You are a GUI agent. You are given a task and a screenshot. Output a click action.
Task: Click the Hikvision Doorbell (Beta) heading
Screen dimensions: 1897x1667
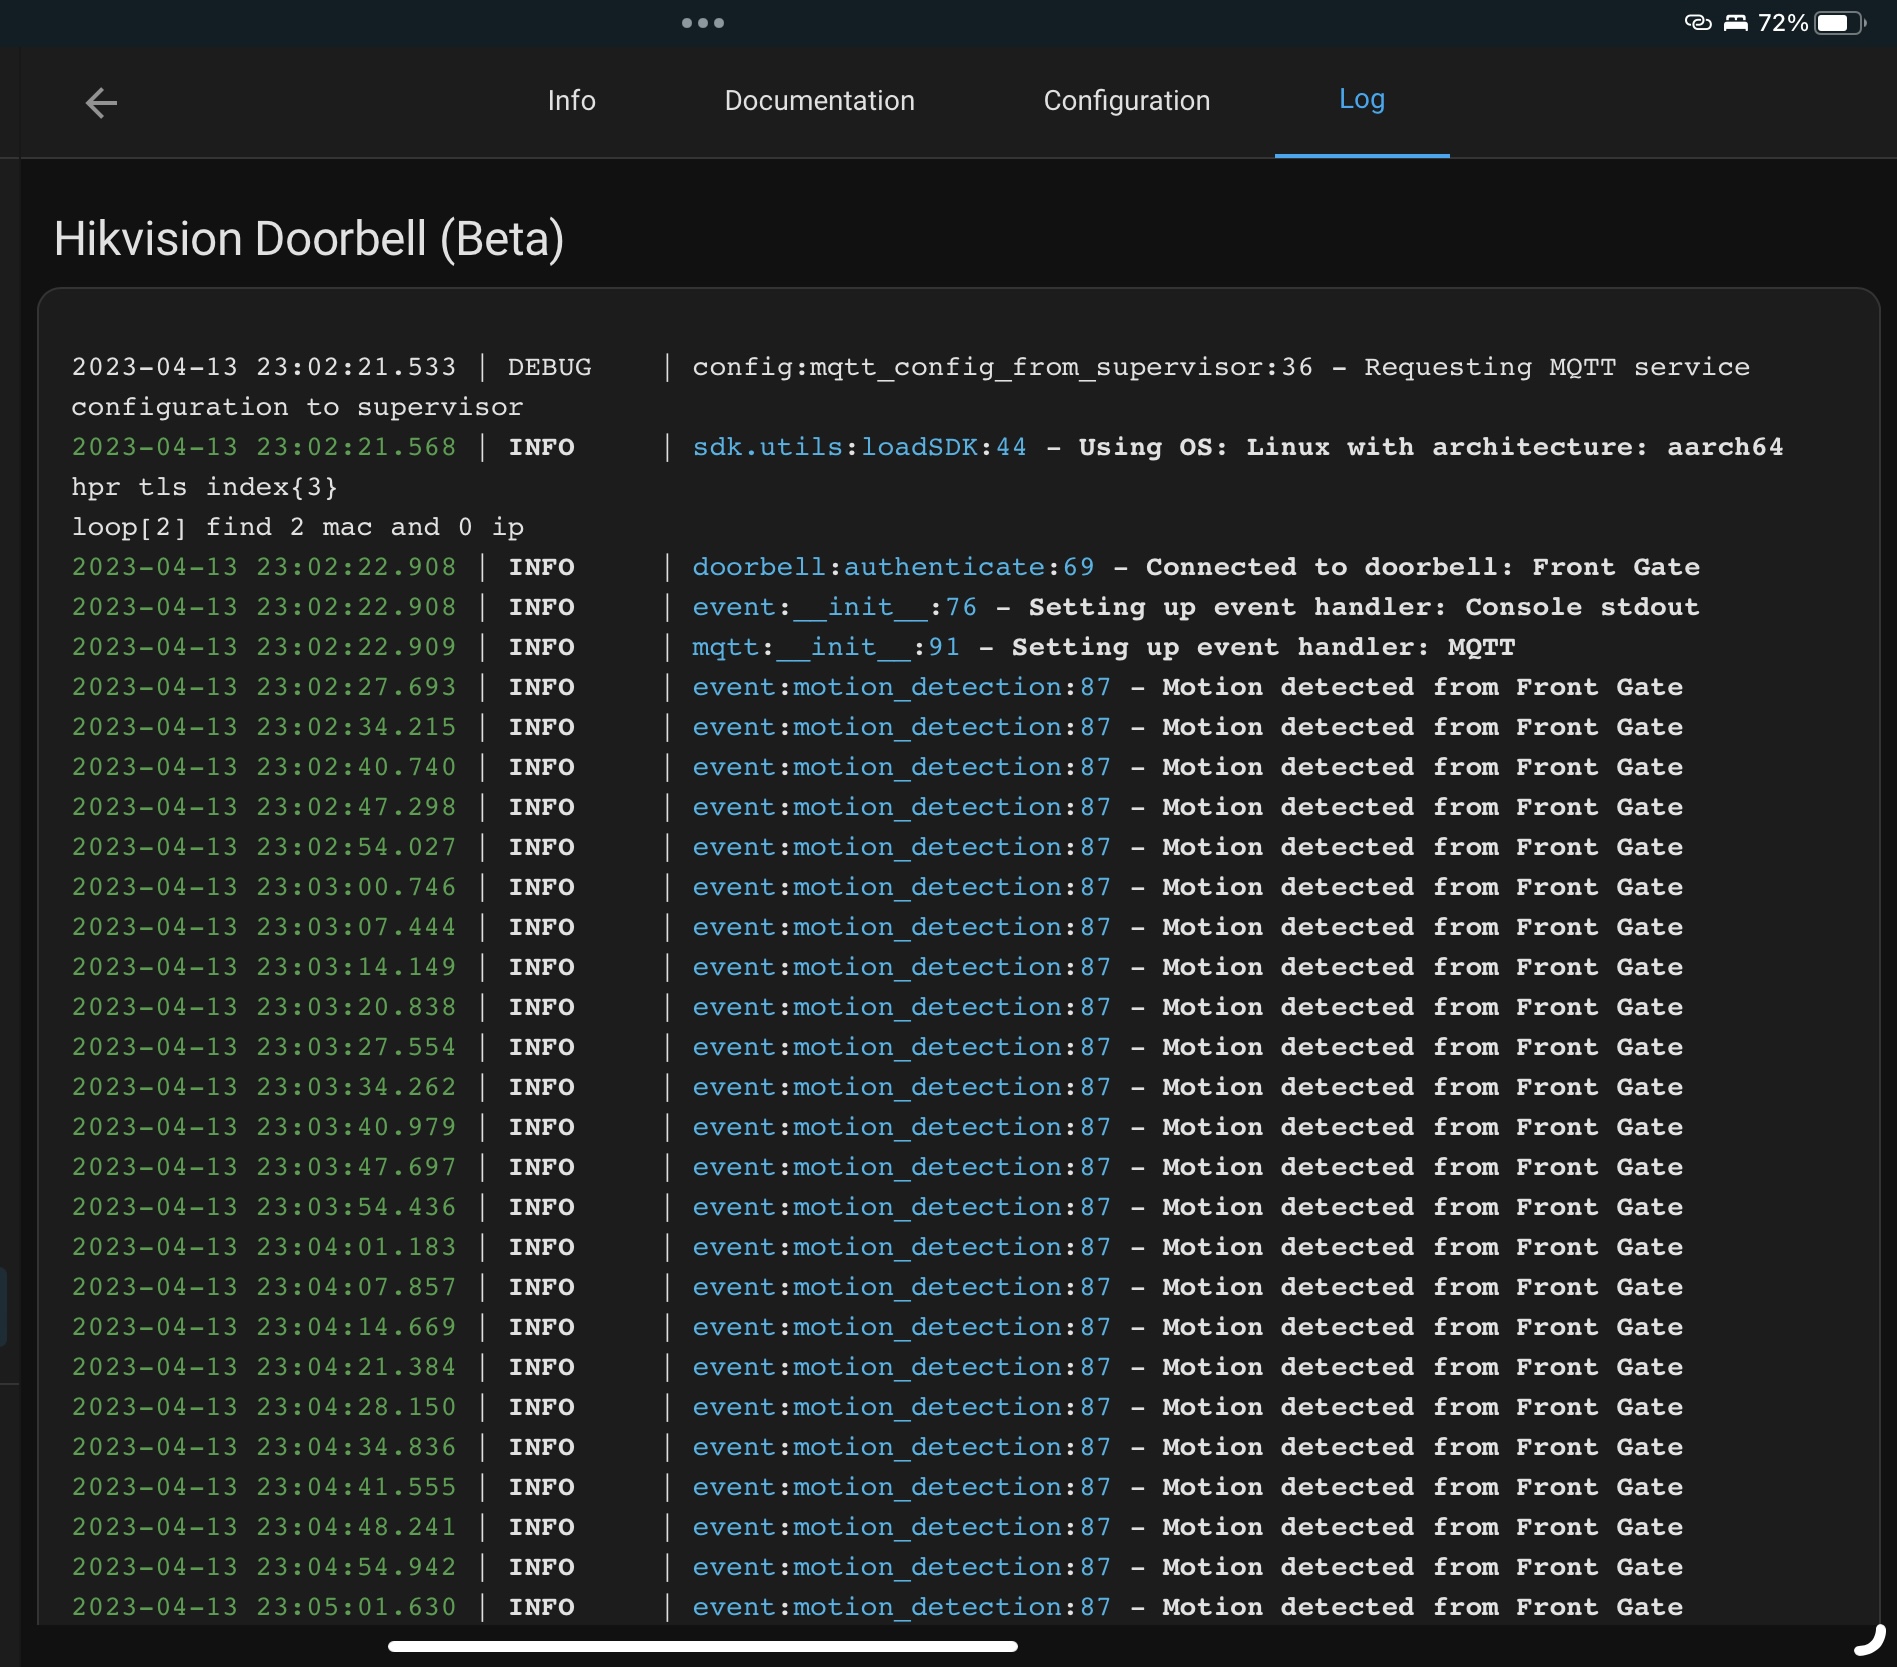point(309,240)
